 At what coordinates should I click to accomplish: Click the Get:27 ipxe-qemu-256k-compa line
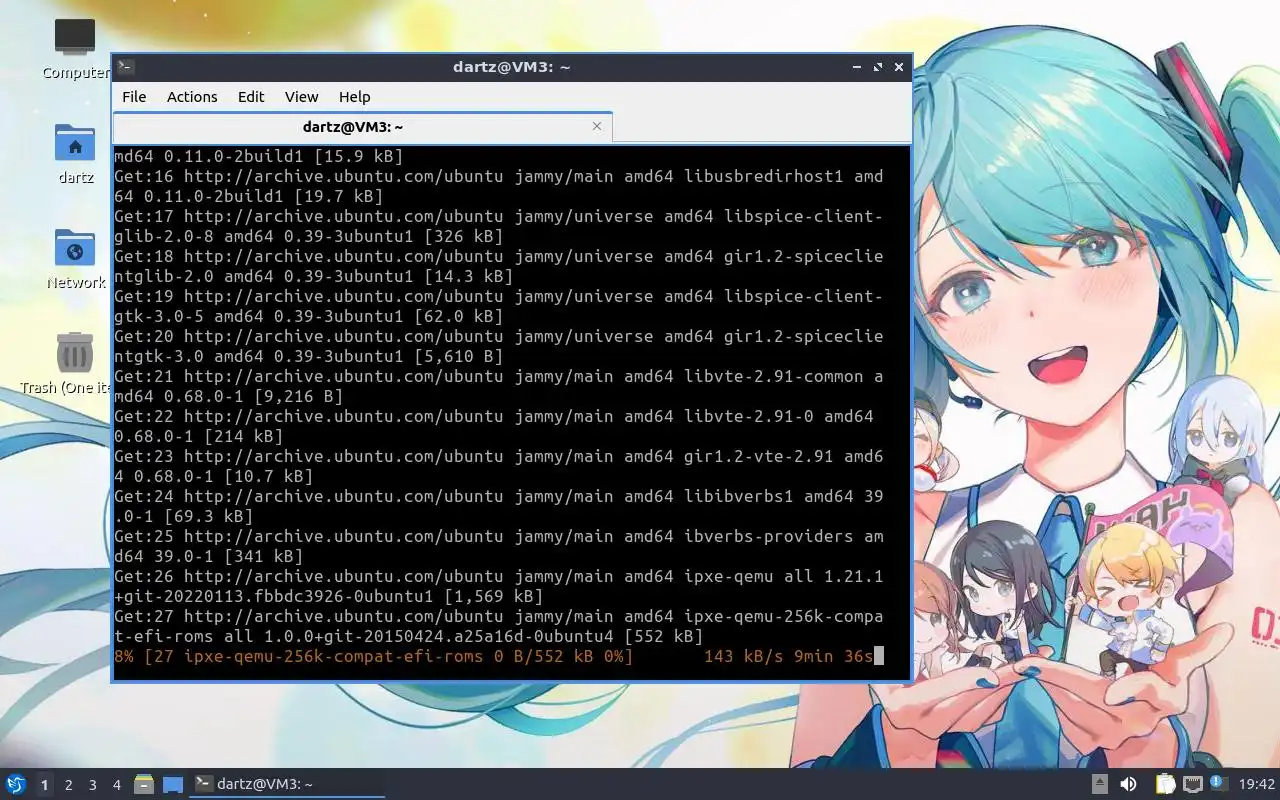(x=499, y=626)
